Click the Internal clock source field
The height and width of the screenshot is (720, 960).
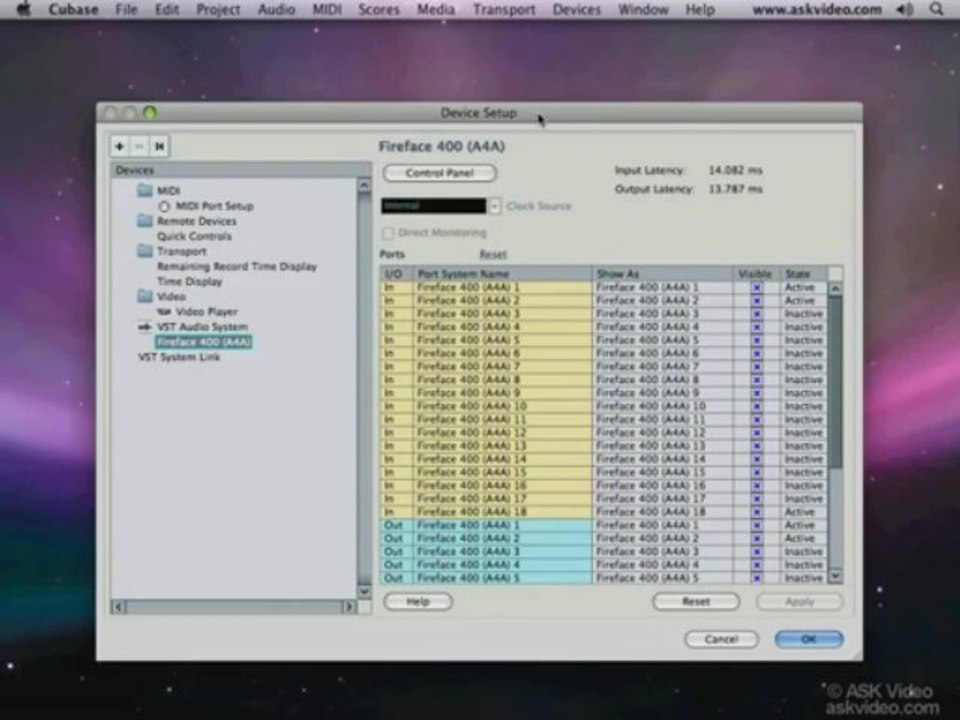[x=433, y=206]
